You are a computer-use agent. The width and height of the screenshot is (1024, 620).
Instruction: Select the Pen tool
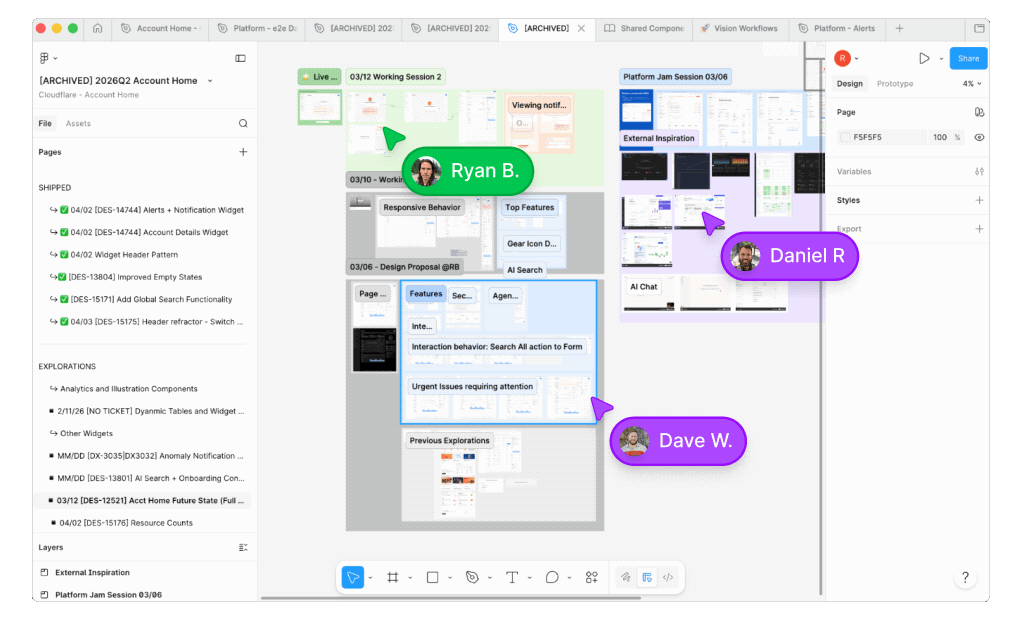pyautogui.click(x=472, y=577)
